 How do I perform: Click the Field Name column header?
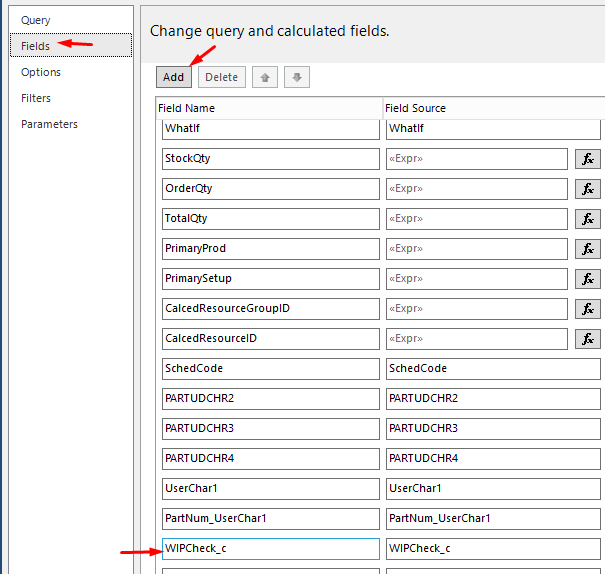tap(269, 108)
